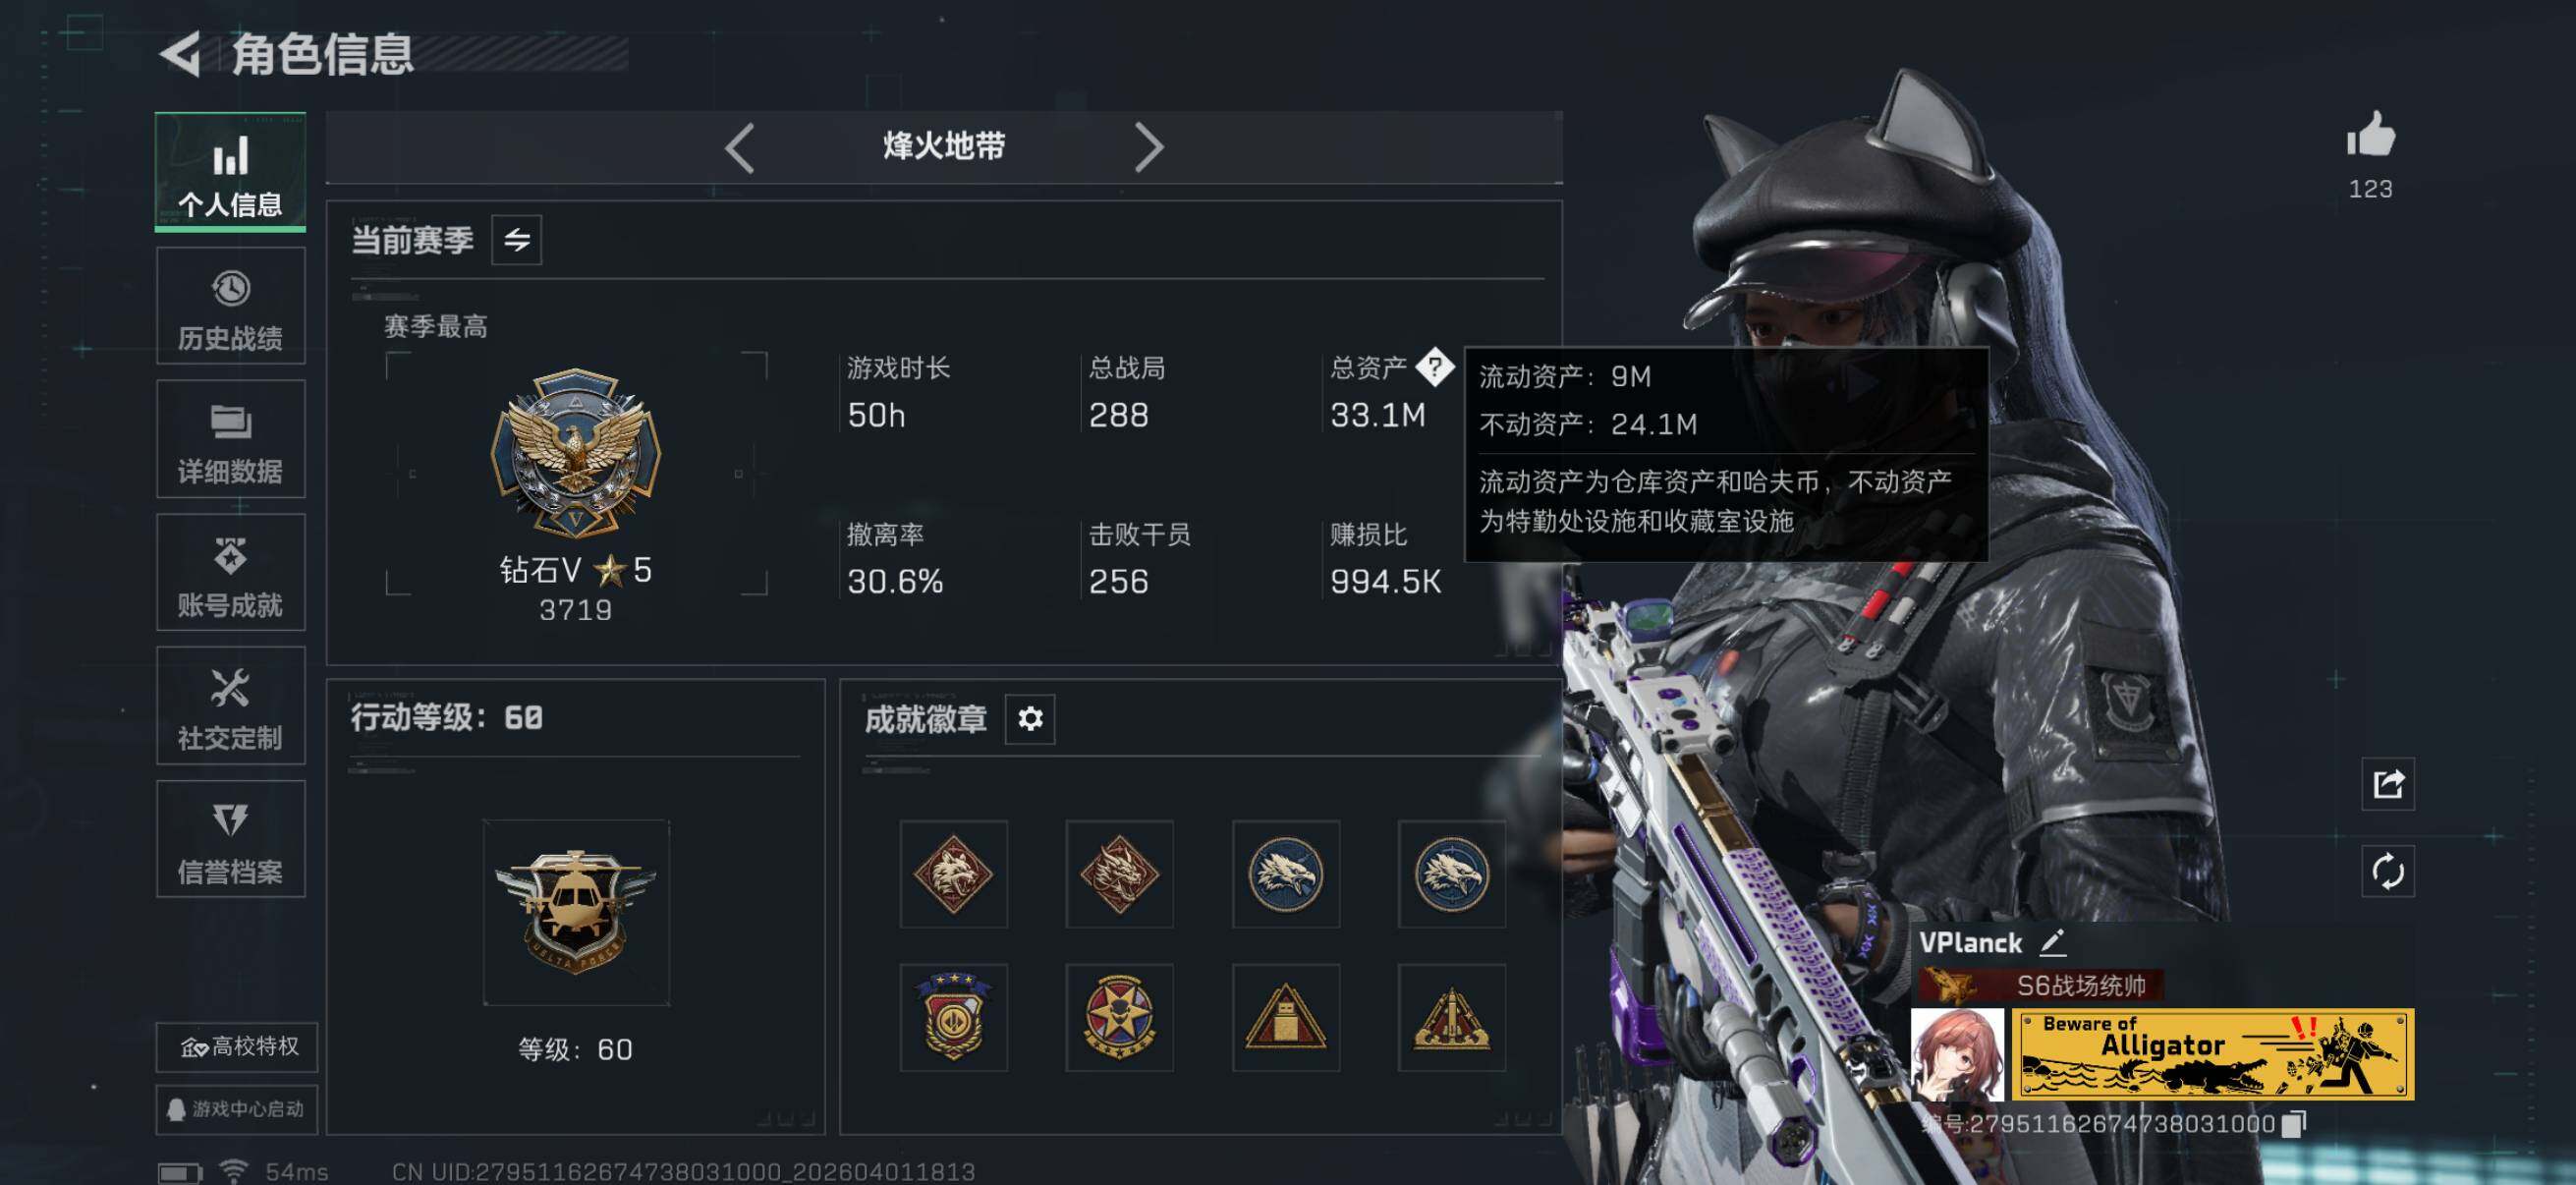The image size is (2576, 1185).
Task: Open the 详细数据 tab
Action: tap(231, 440)
